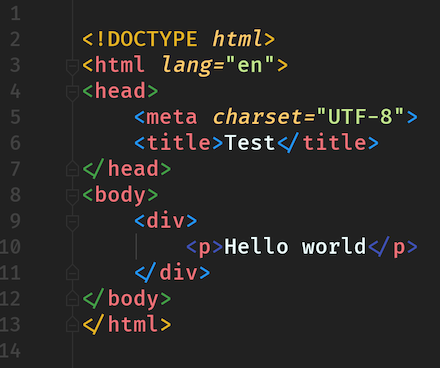Viewport: 440px width, 368px height.
Task: Collapse the html tag fold on line 3
Action: tap(72, 67)
